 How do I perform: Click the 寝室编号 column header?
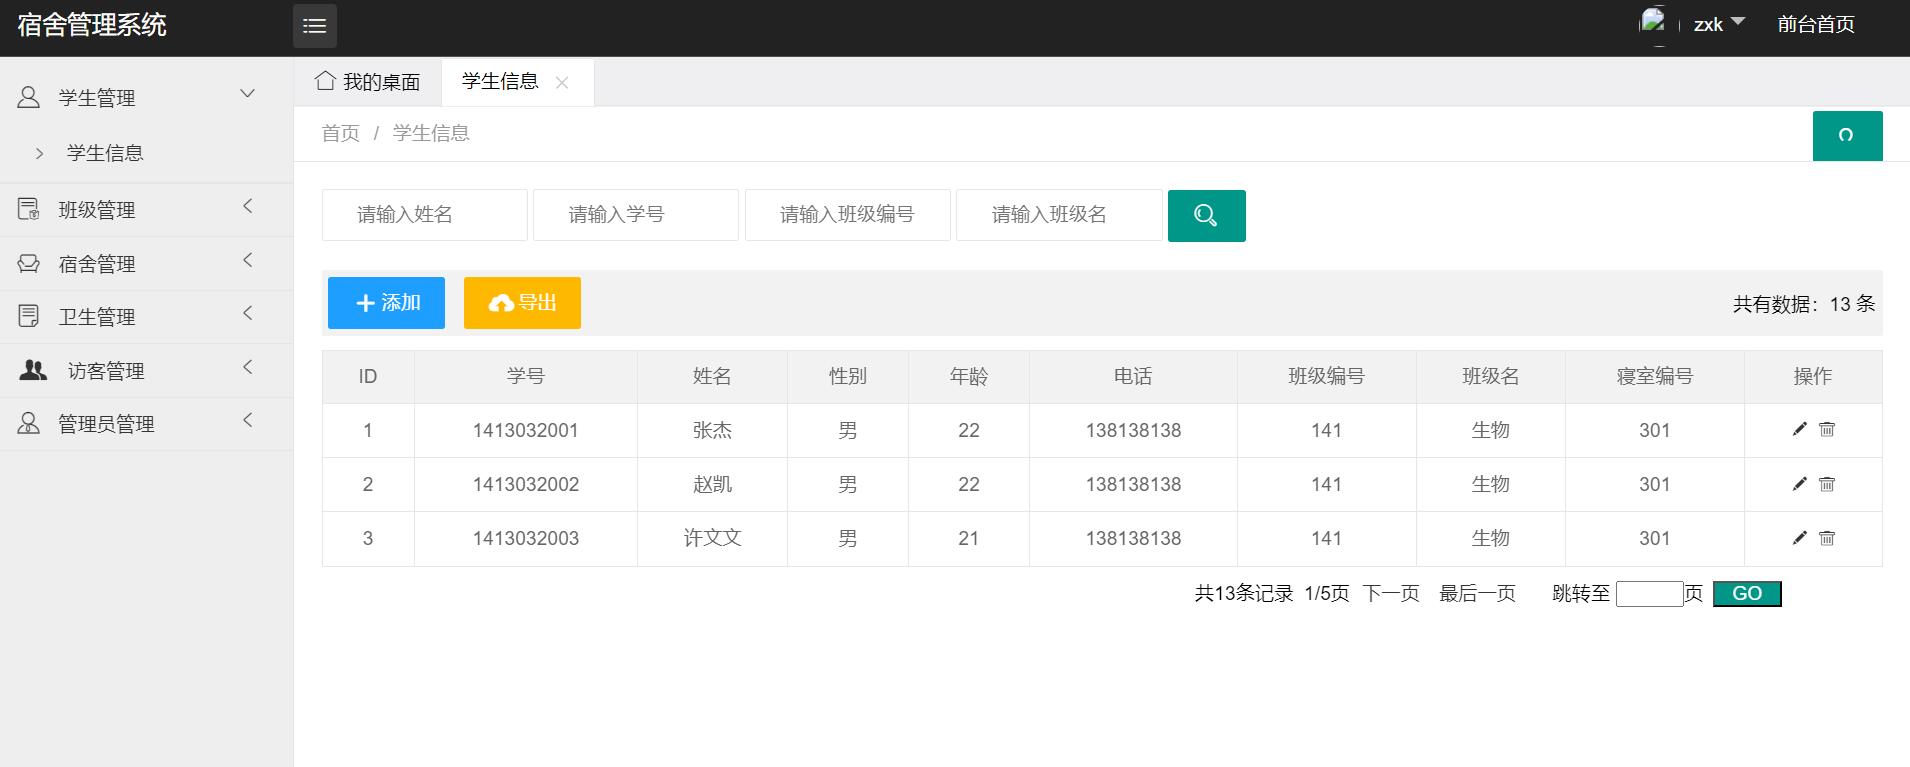[x=1655, y=377]
